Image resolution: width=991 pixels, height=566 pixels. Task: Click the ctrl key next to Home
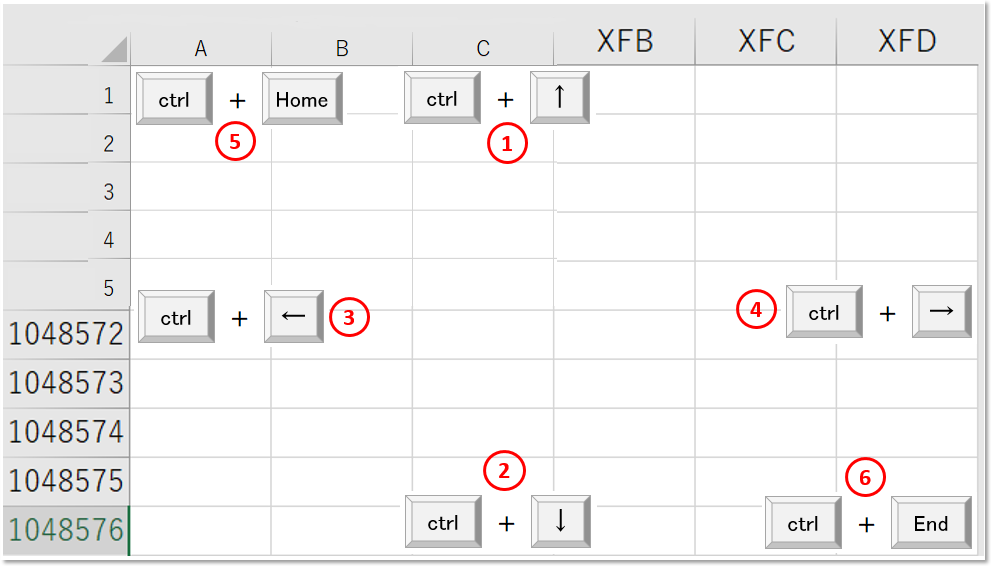(x=174, y=99)
